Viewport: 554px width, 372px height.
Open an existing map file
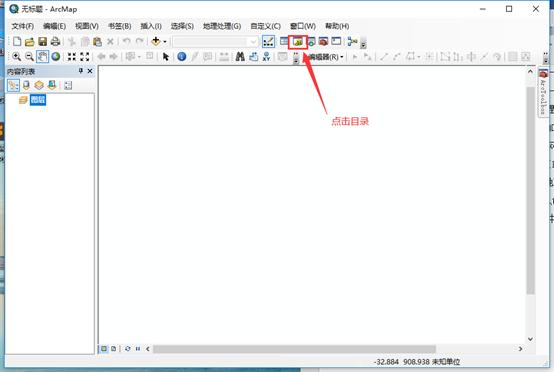point(29,42)
